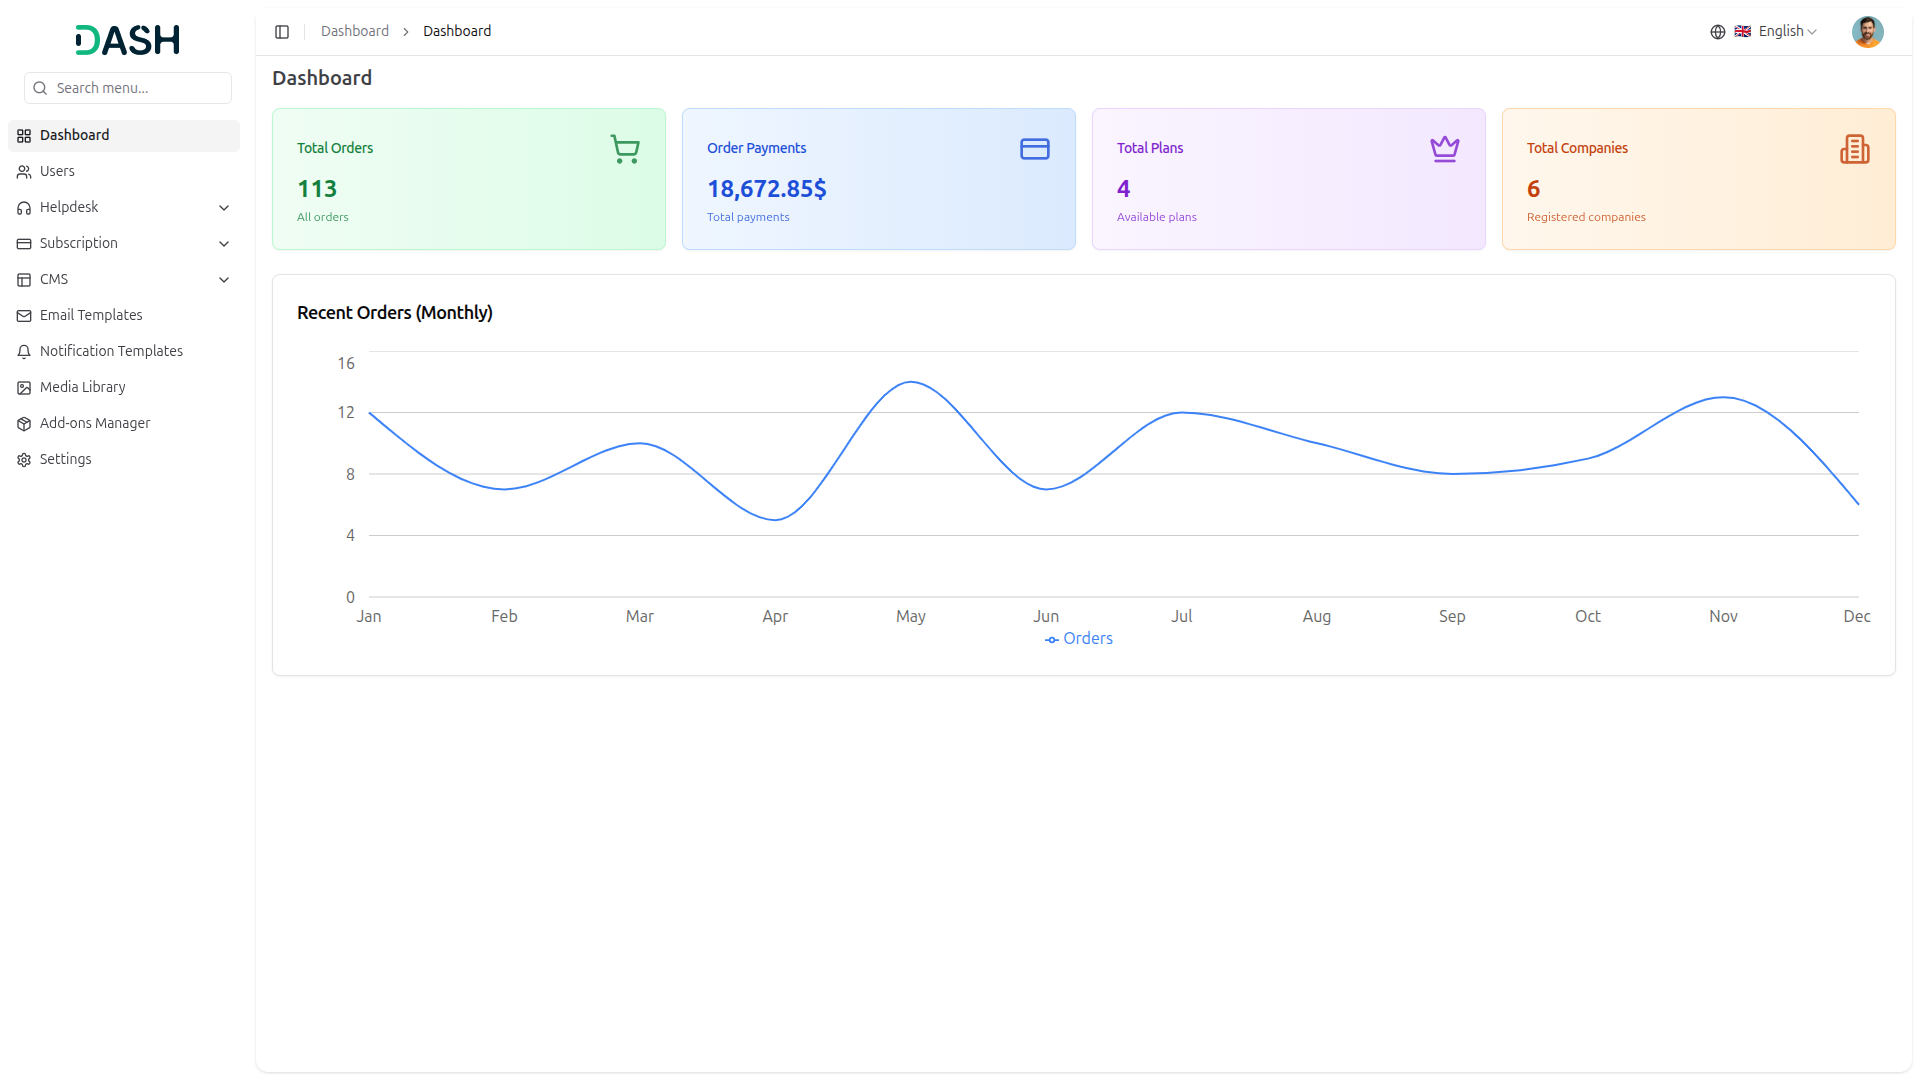Open the English language dropdown
1920x1080 pixels.
(1776, 32)
